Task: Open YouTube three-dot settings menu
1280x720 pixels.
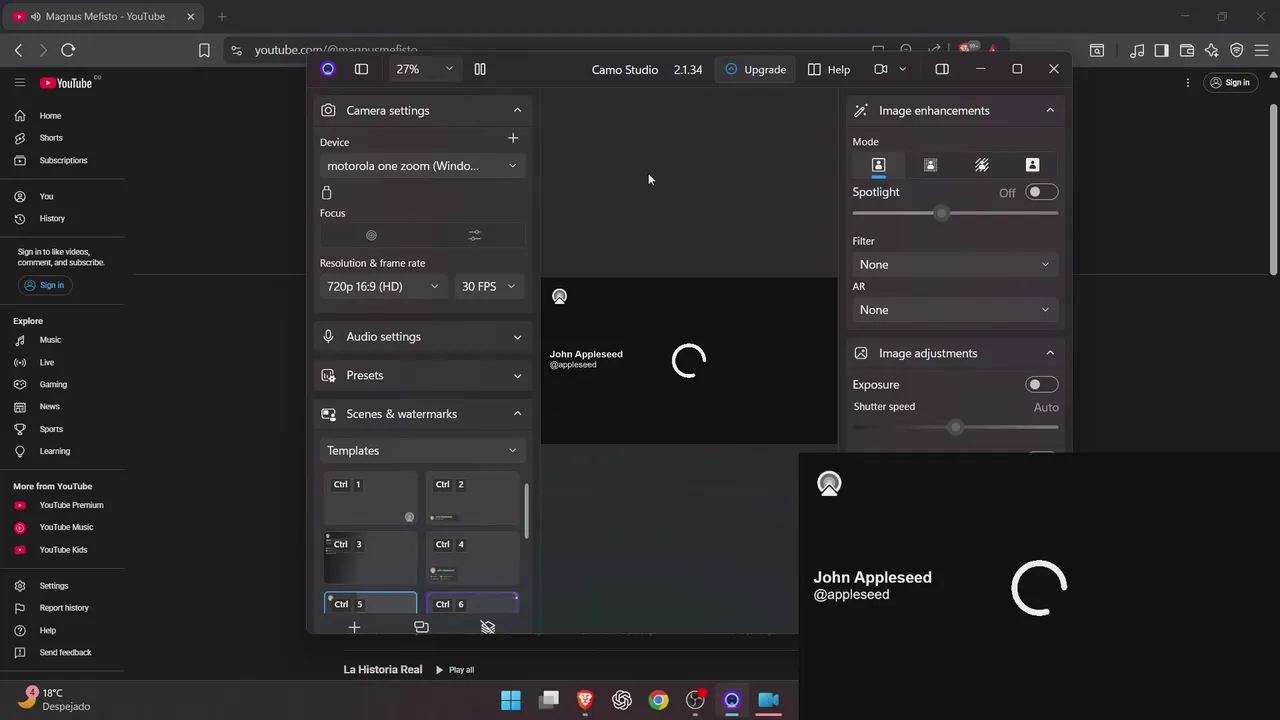Action: (1188, 83)
